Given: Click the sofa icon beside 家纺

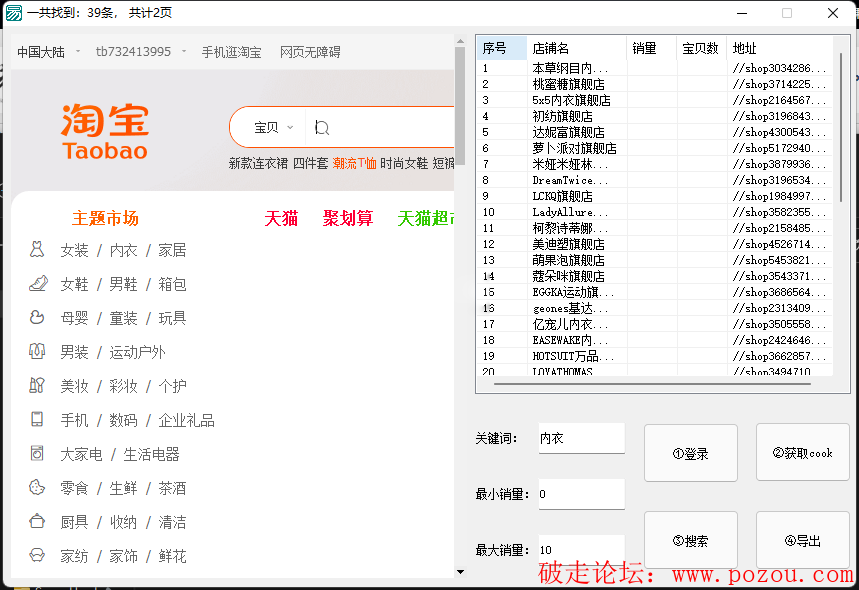Looking at the screenshot, I should [x=37, y=555].
